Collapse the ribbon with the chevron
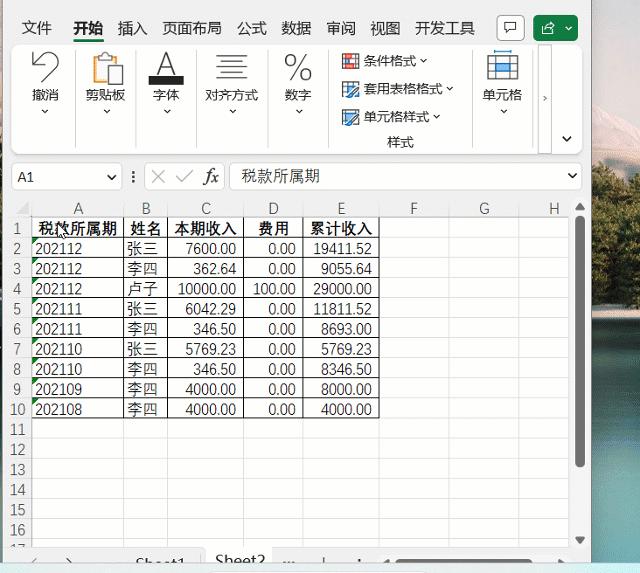640x573 pixels. click(x=567, y=139)
